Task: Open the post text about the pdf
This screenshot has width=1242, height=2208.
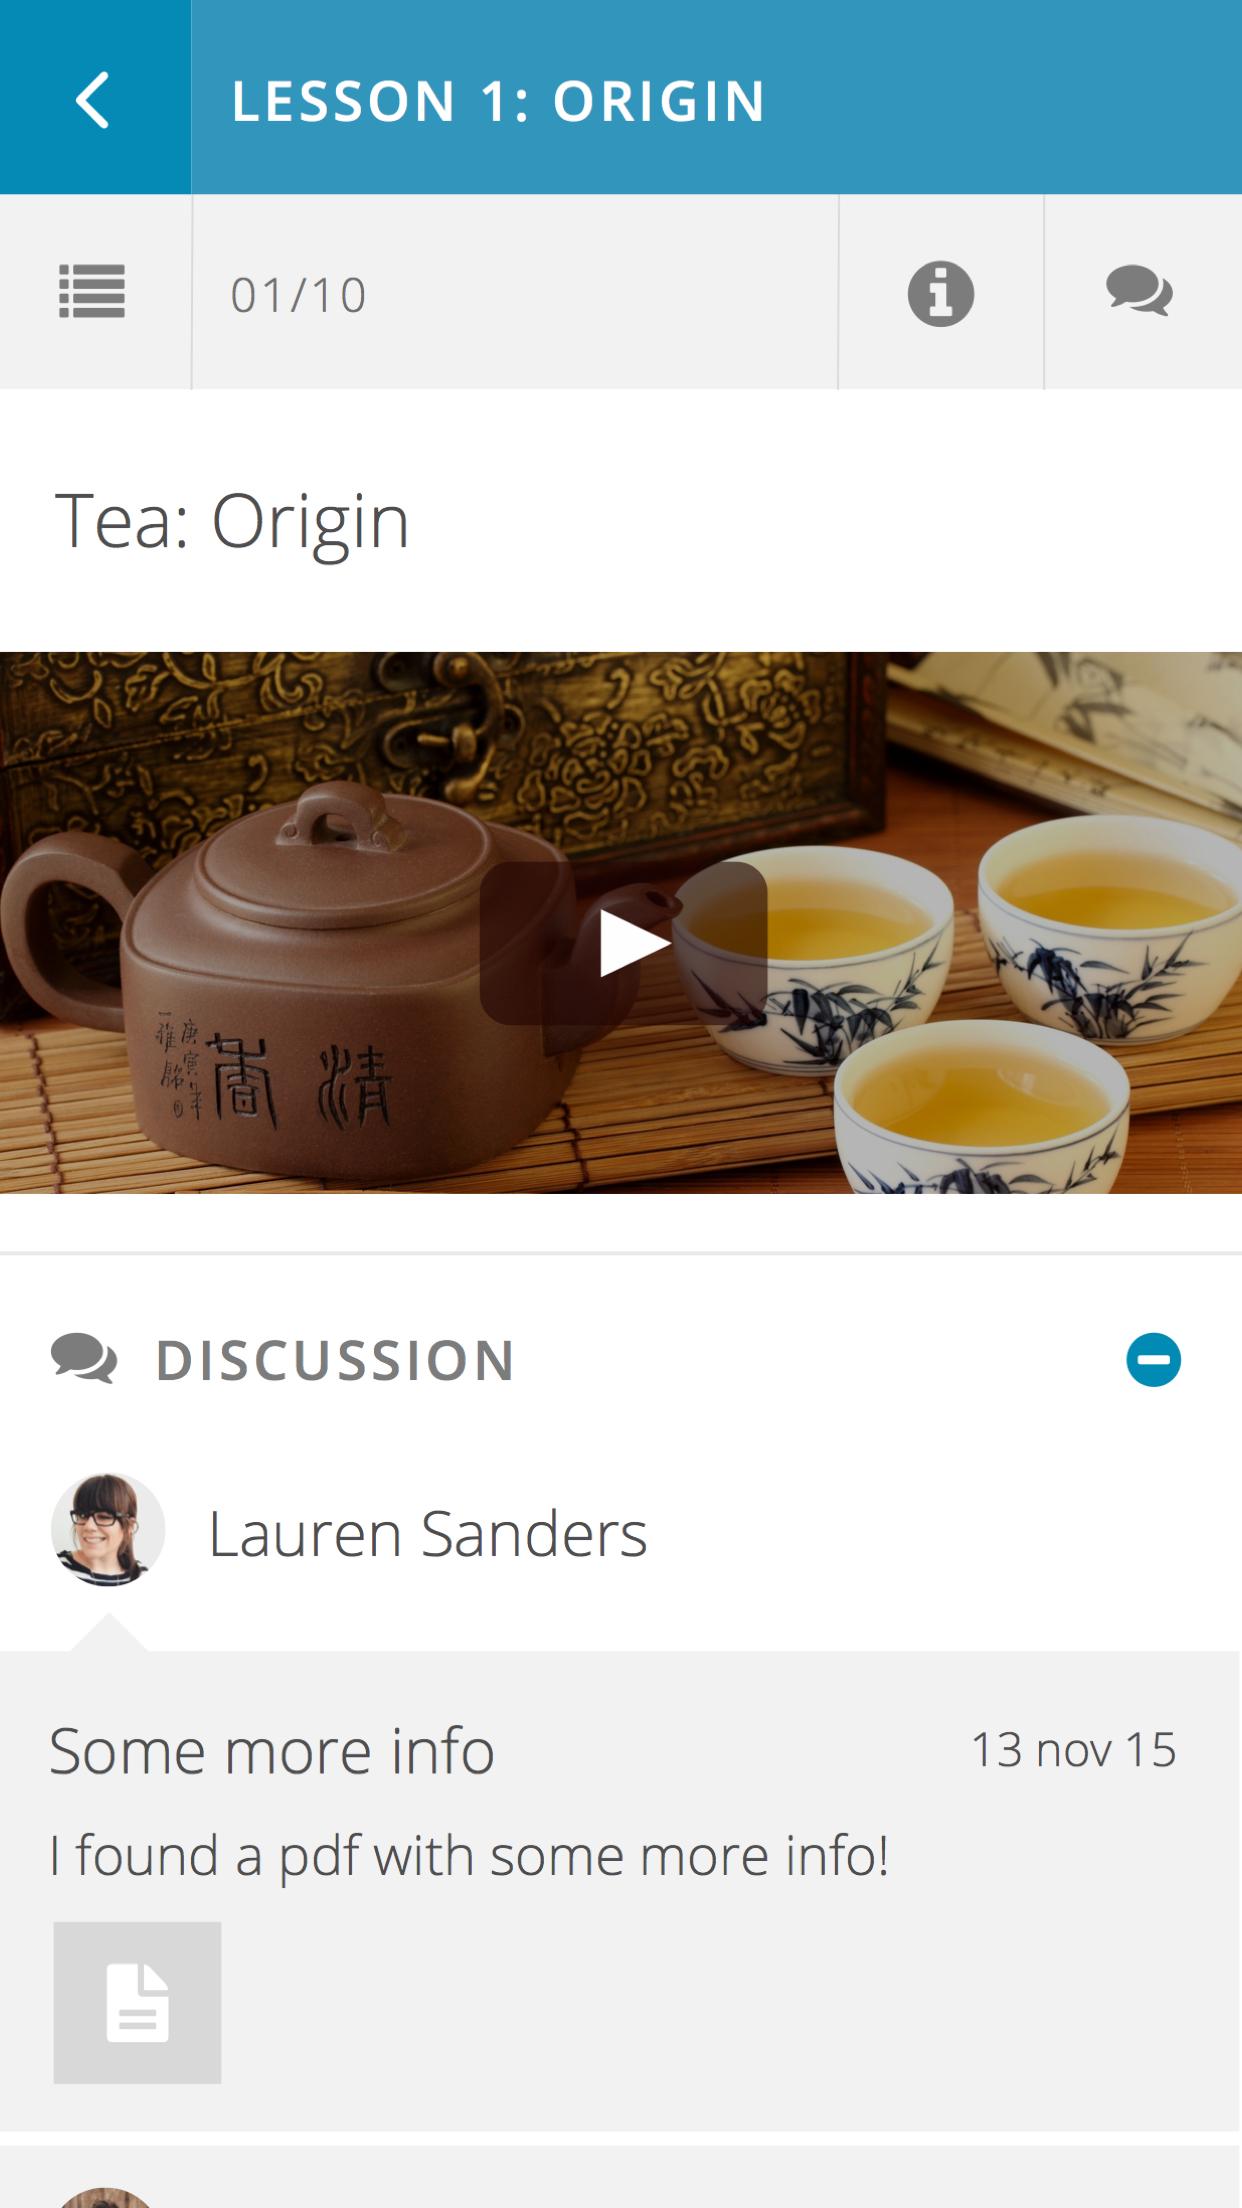Action: [x=469, y=1856]
